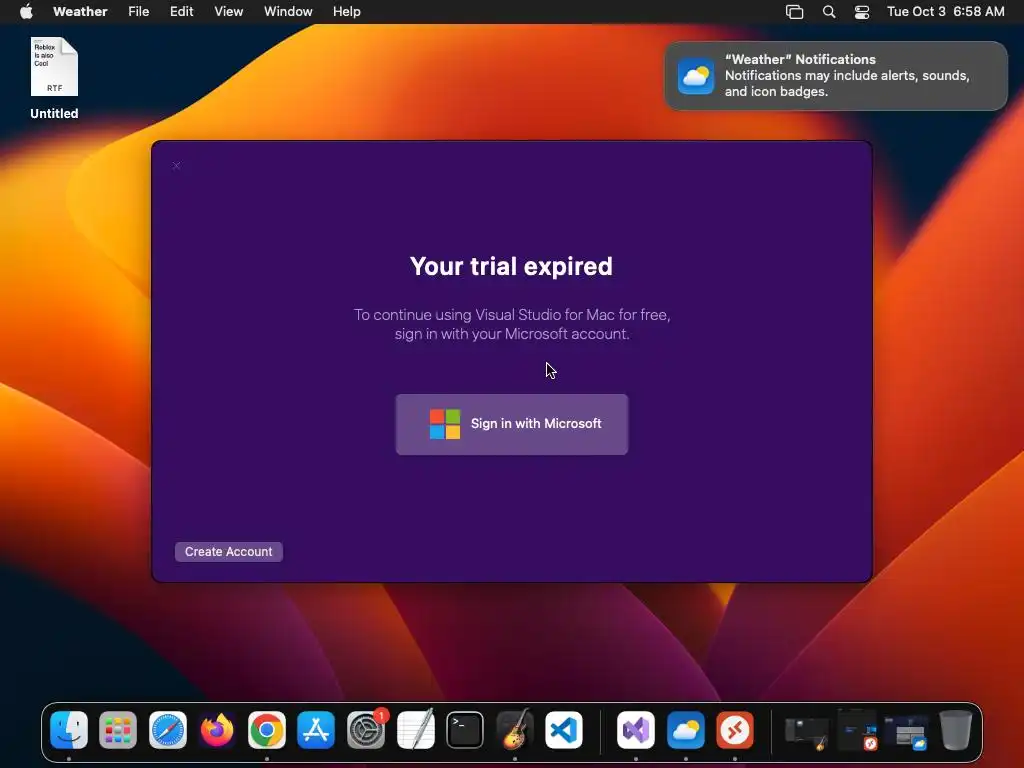Restore the minimized Remote Desktop window in Dock

[856, 730]
